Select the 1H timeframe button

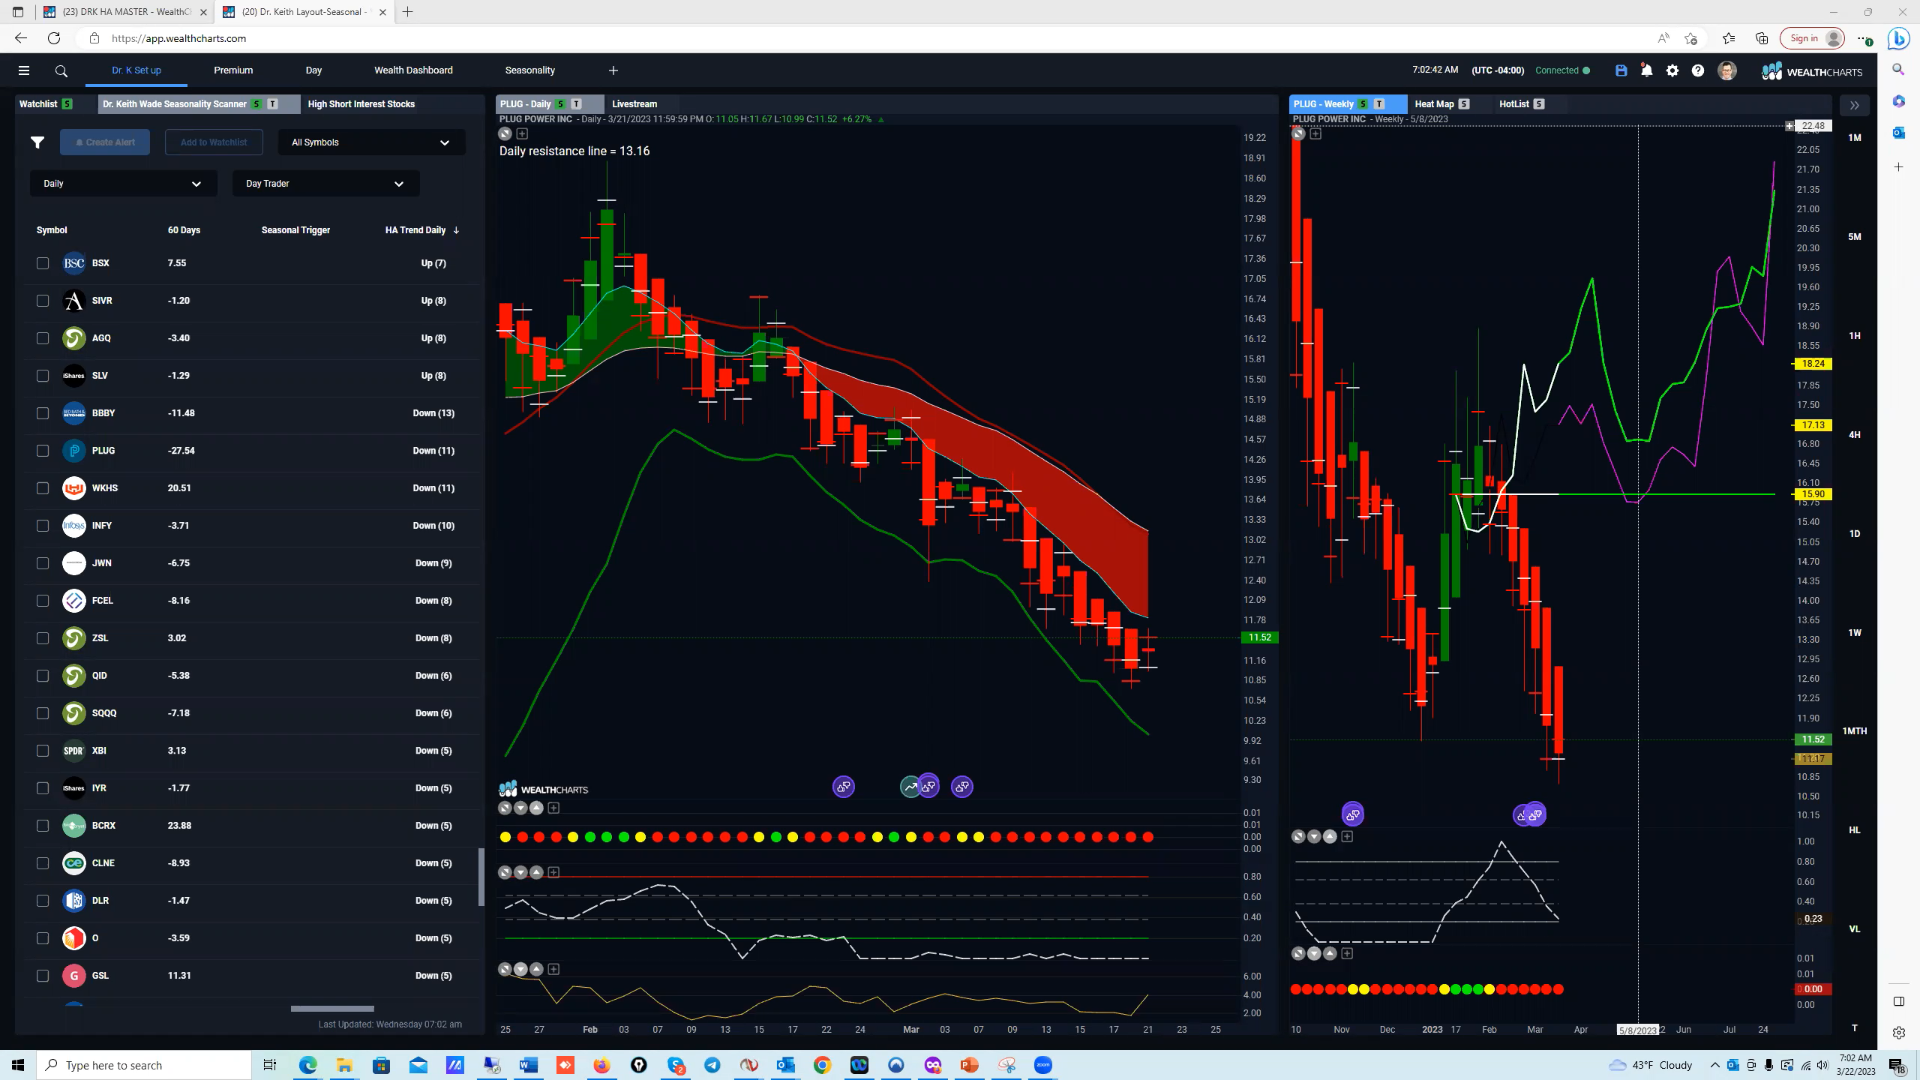click(x=1855, y=336)
